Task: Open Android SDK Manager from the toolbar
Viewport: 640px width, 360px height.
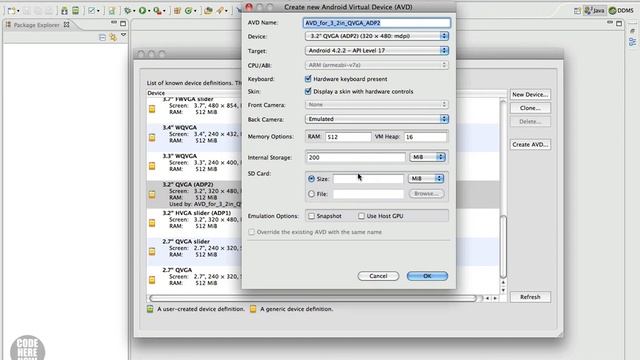Action: tap(64, 11)
